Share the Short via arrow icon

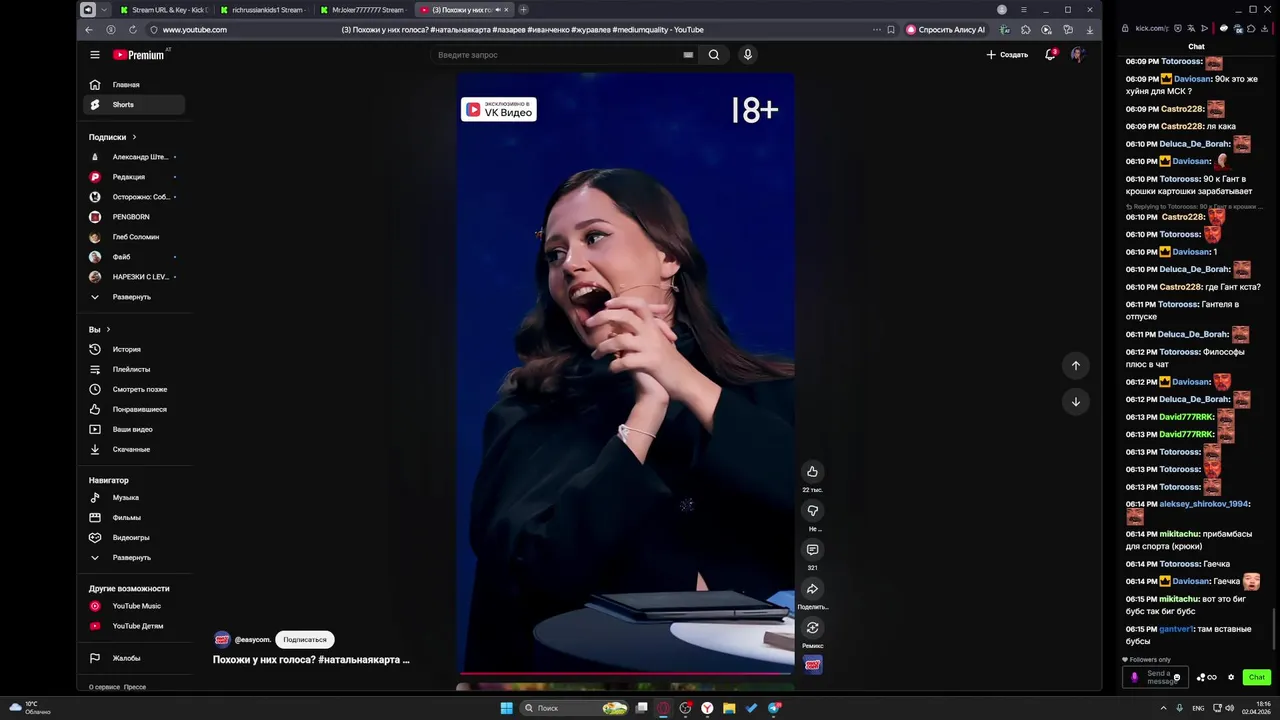click(812, 589)
